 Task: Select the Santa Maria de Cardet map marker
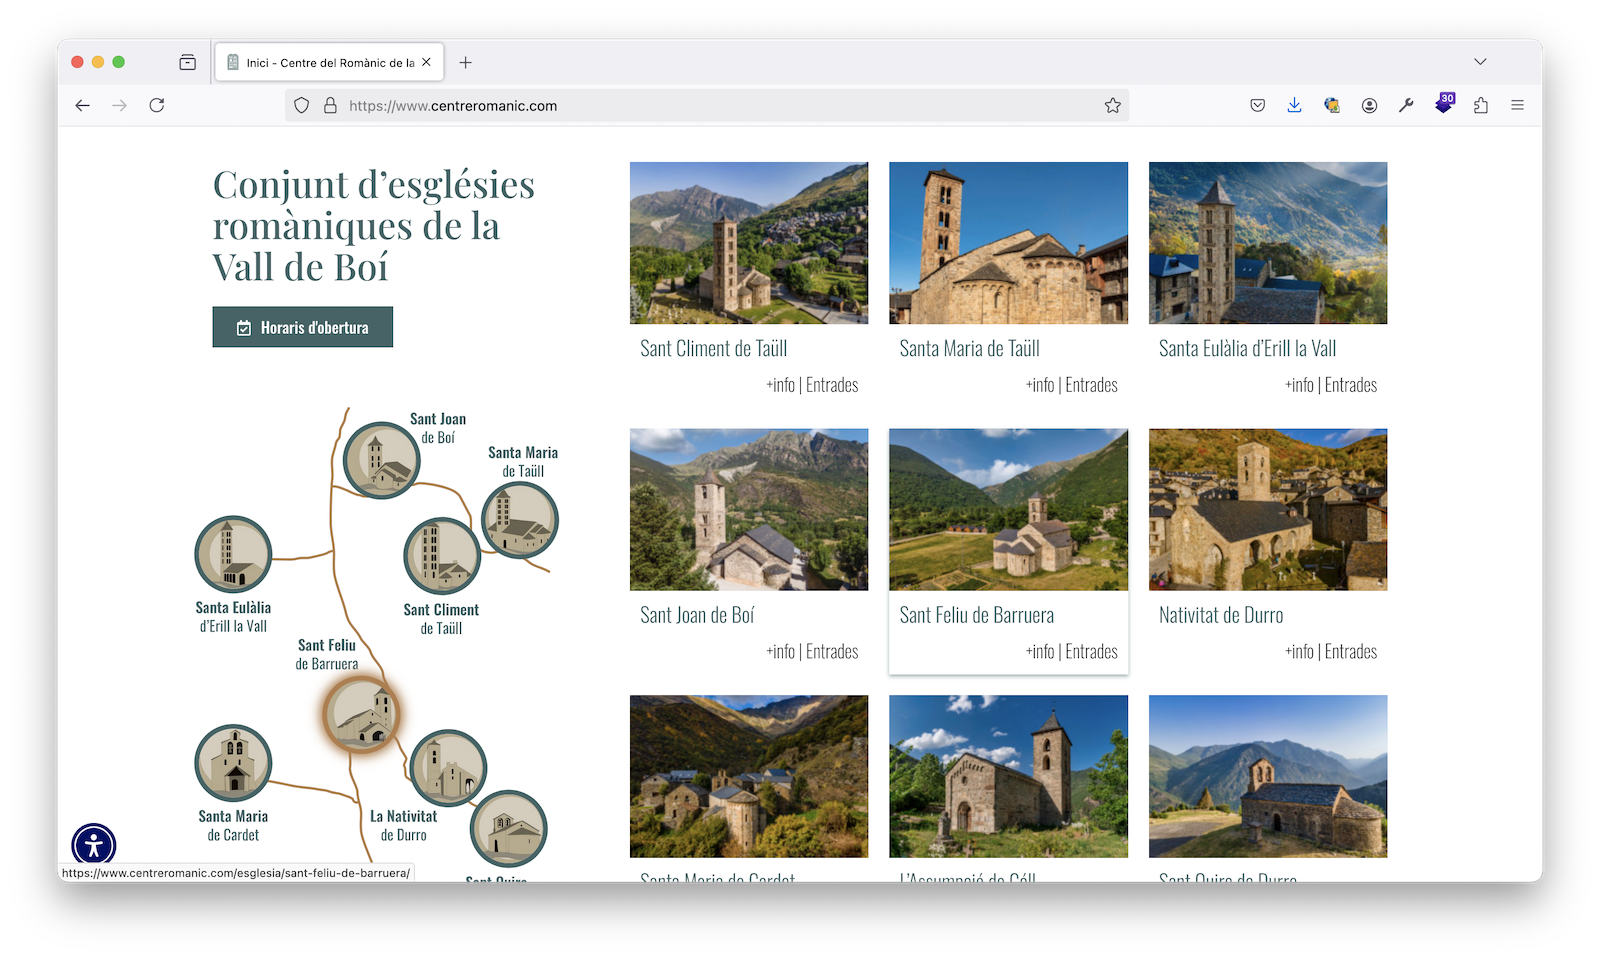coord(233,763)
